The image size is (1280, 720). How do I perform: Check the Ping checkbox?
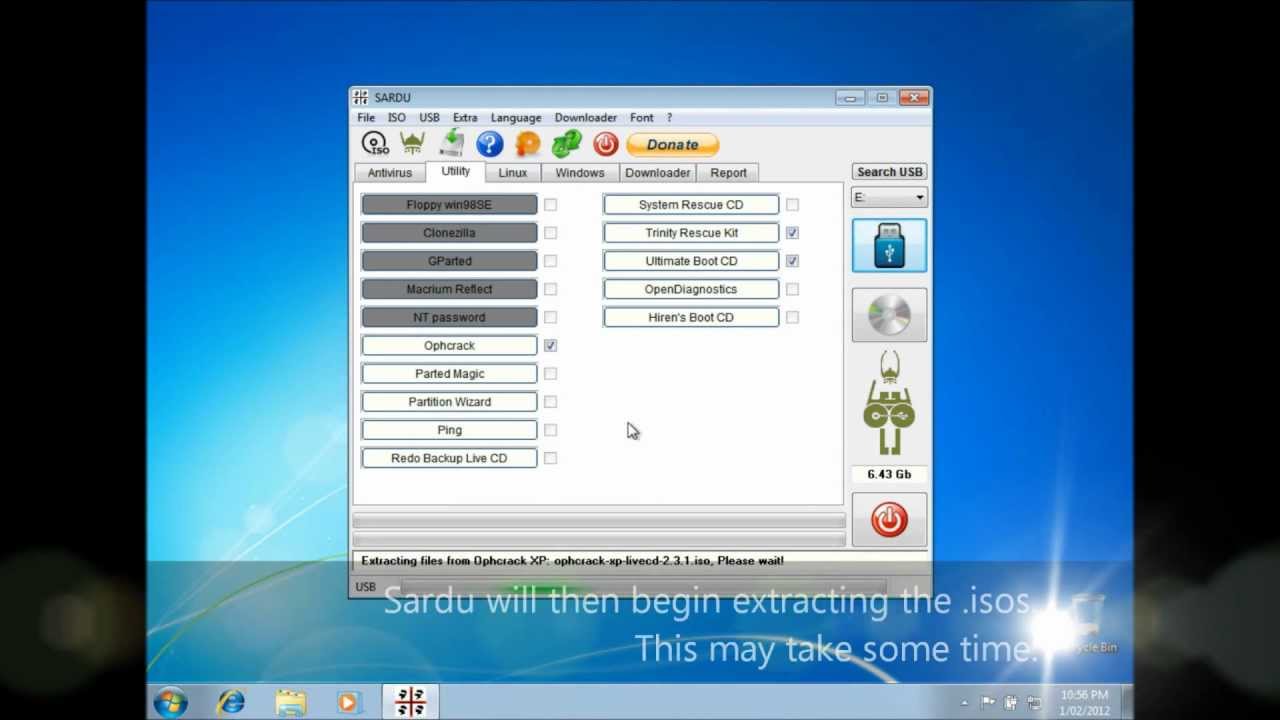550,429
